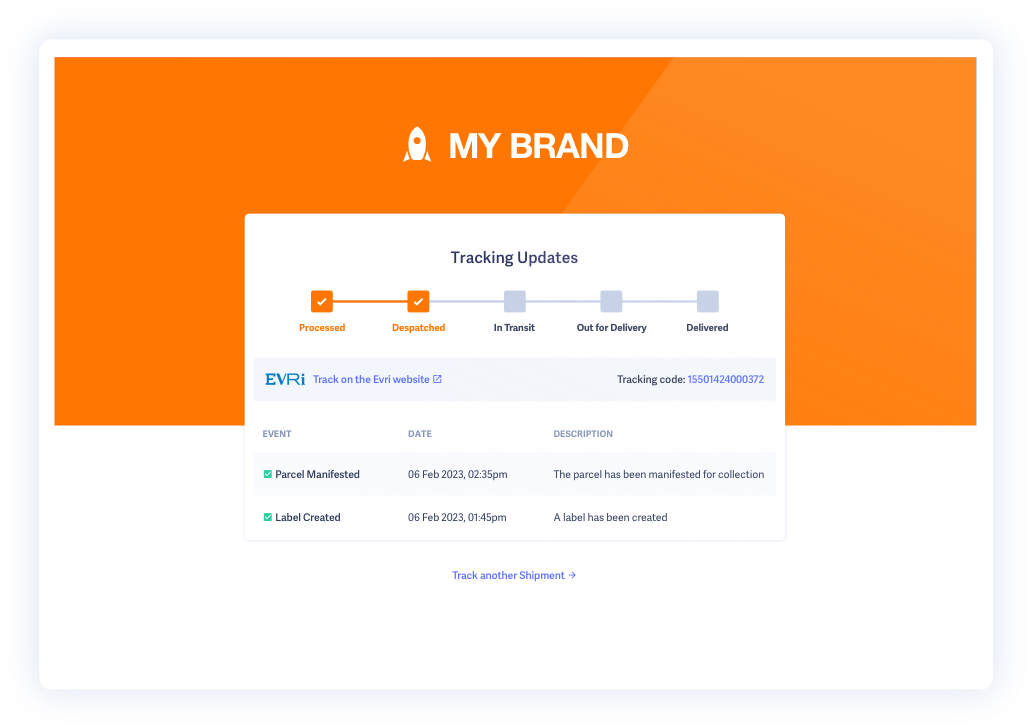Click the Tracking Updates heading
1032x728 pixels.
(514, 257)
